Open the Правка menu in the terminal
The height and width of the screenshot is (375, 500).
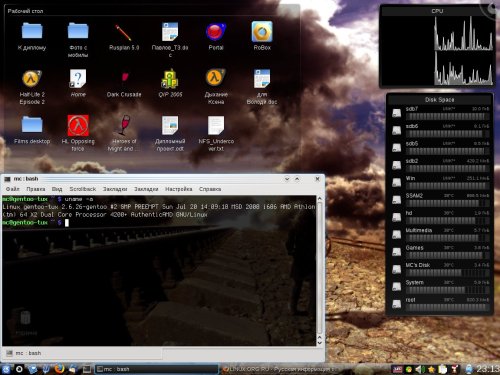point(36,189)
